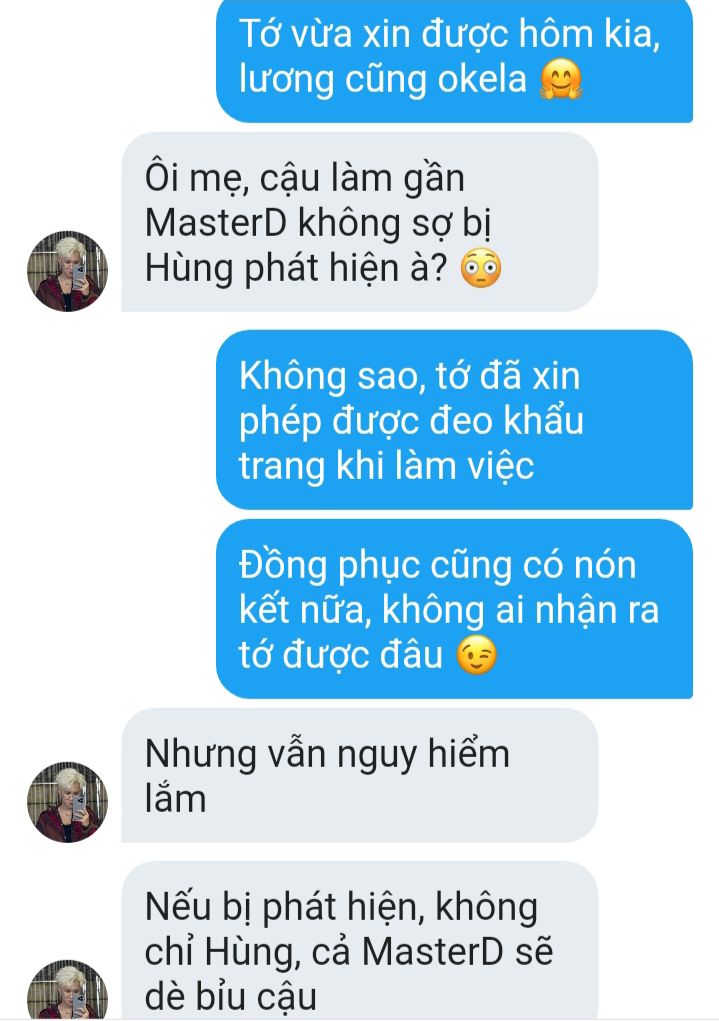Tap the winking emoji after được đâu
Viewport: 719px width, 1021px height.
tap(476, 654)
